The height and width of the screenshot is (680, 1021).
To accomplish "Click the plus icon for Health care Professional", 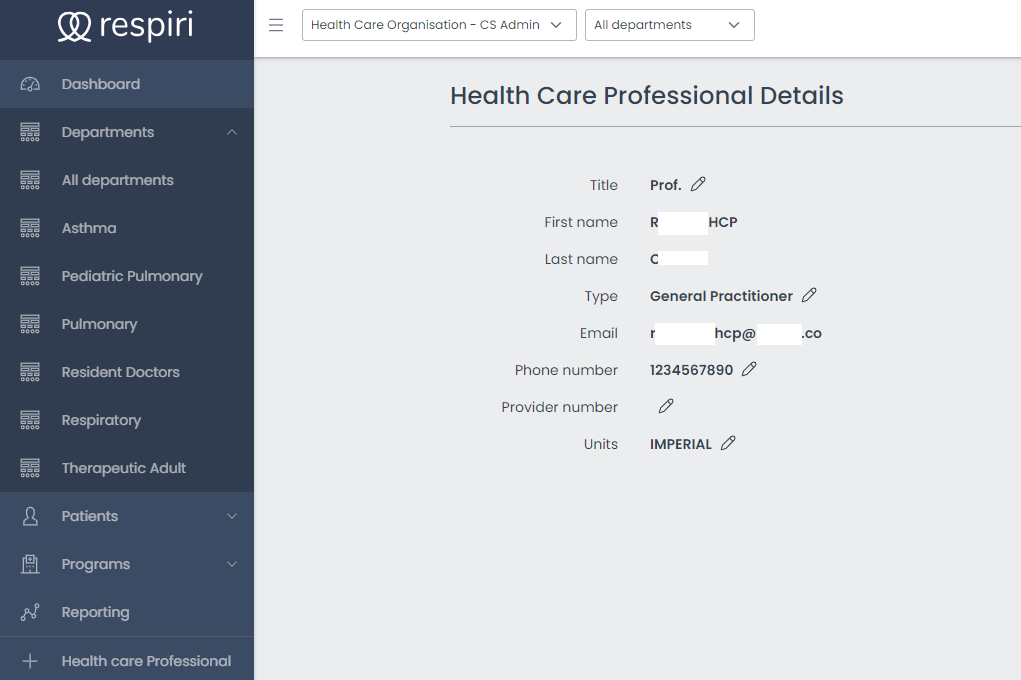I will click(x=30, y=661).
